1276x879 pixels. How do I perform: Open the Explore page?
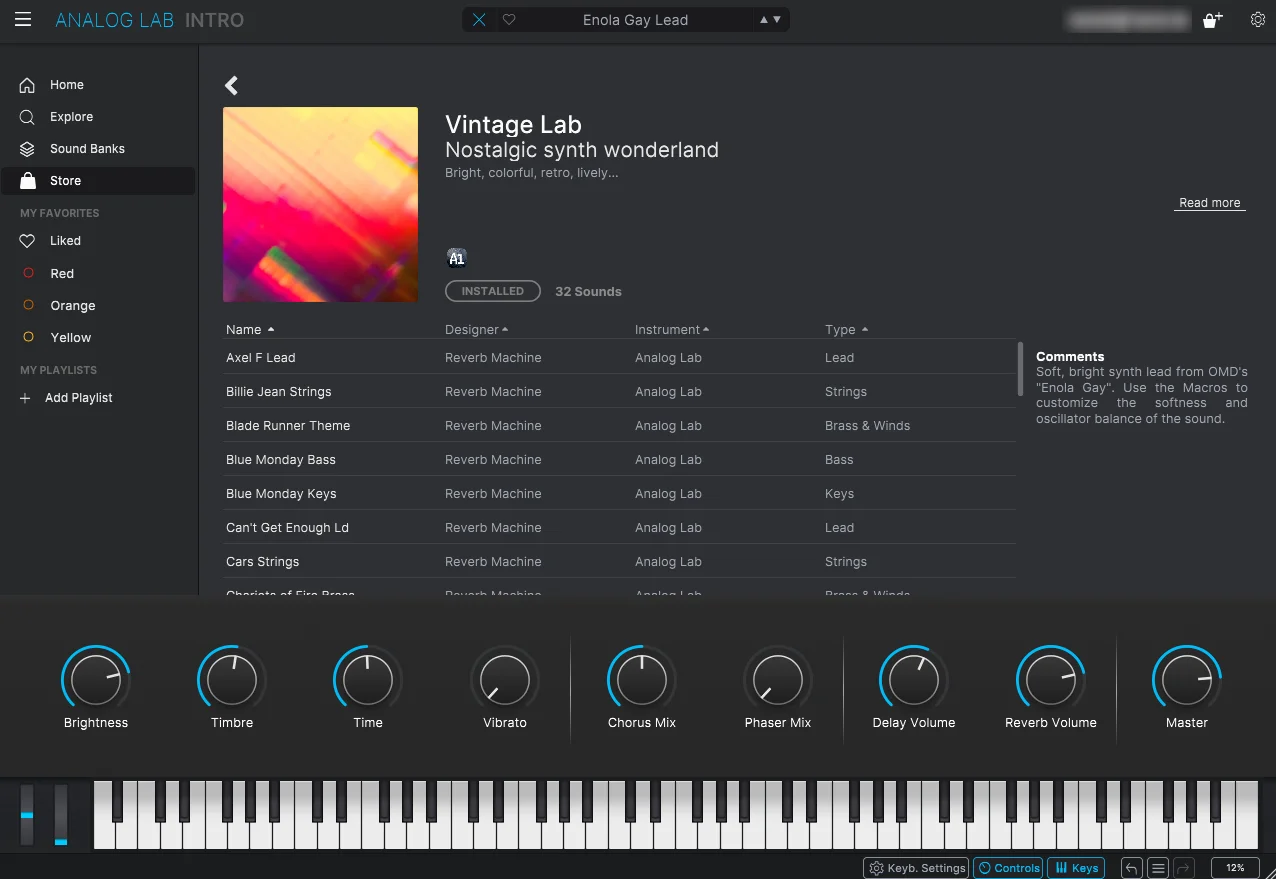98,117
